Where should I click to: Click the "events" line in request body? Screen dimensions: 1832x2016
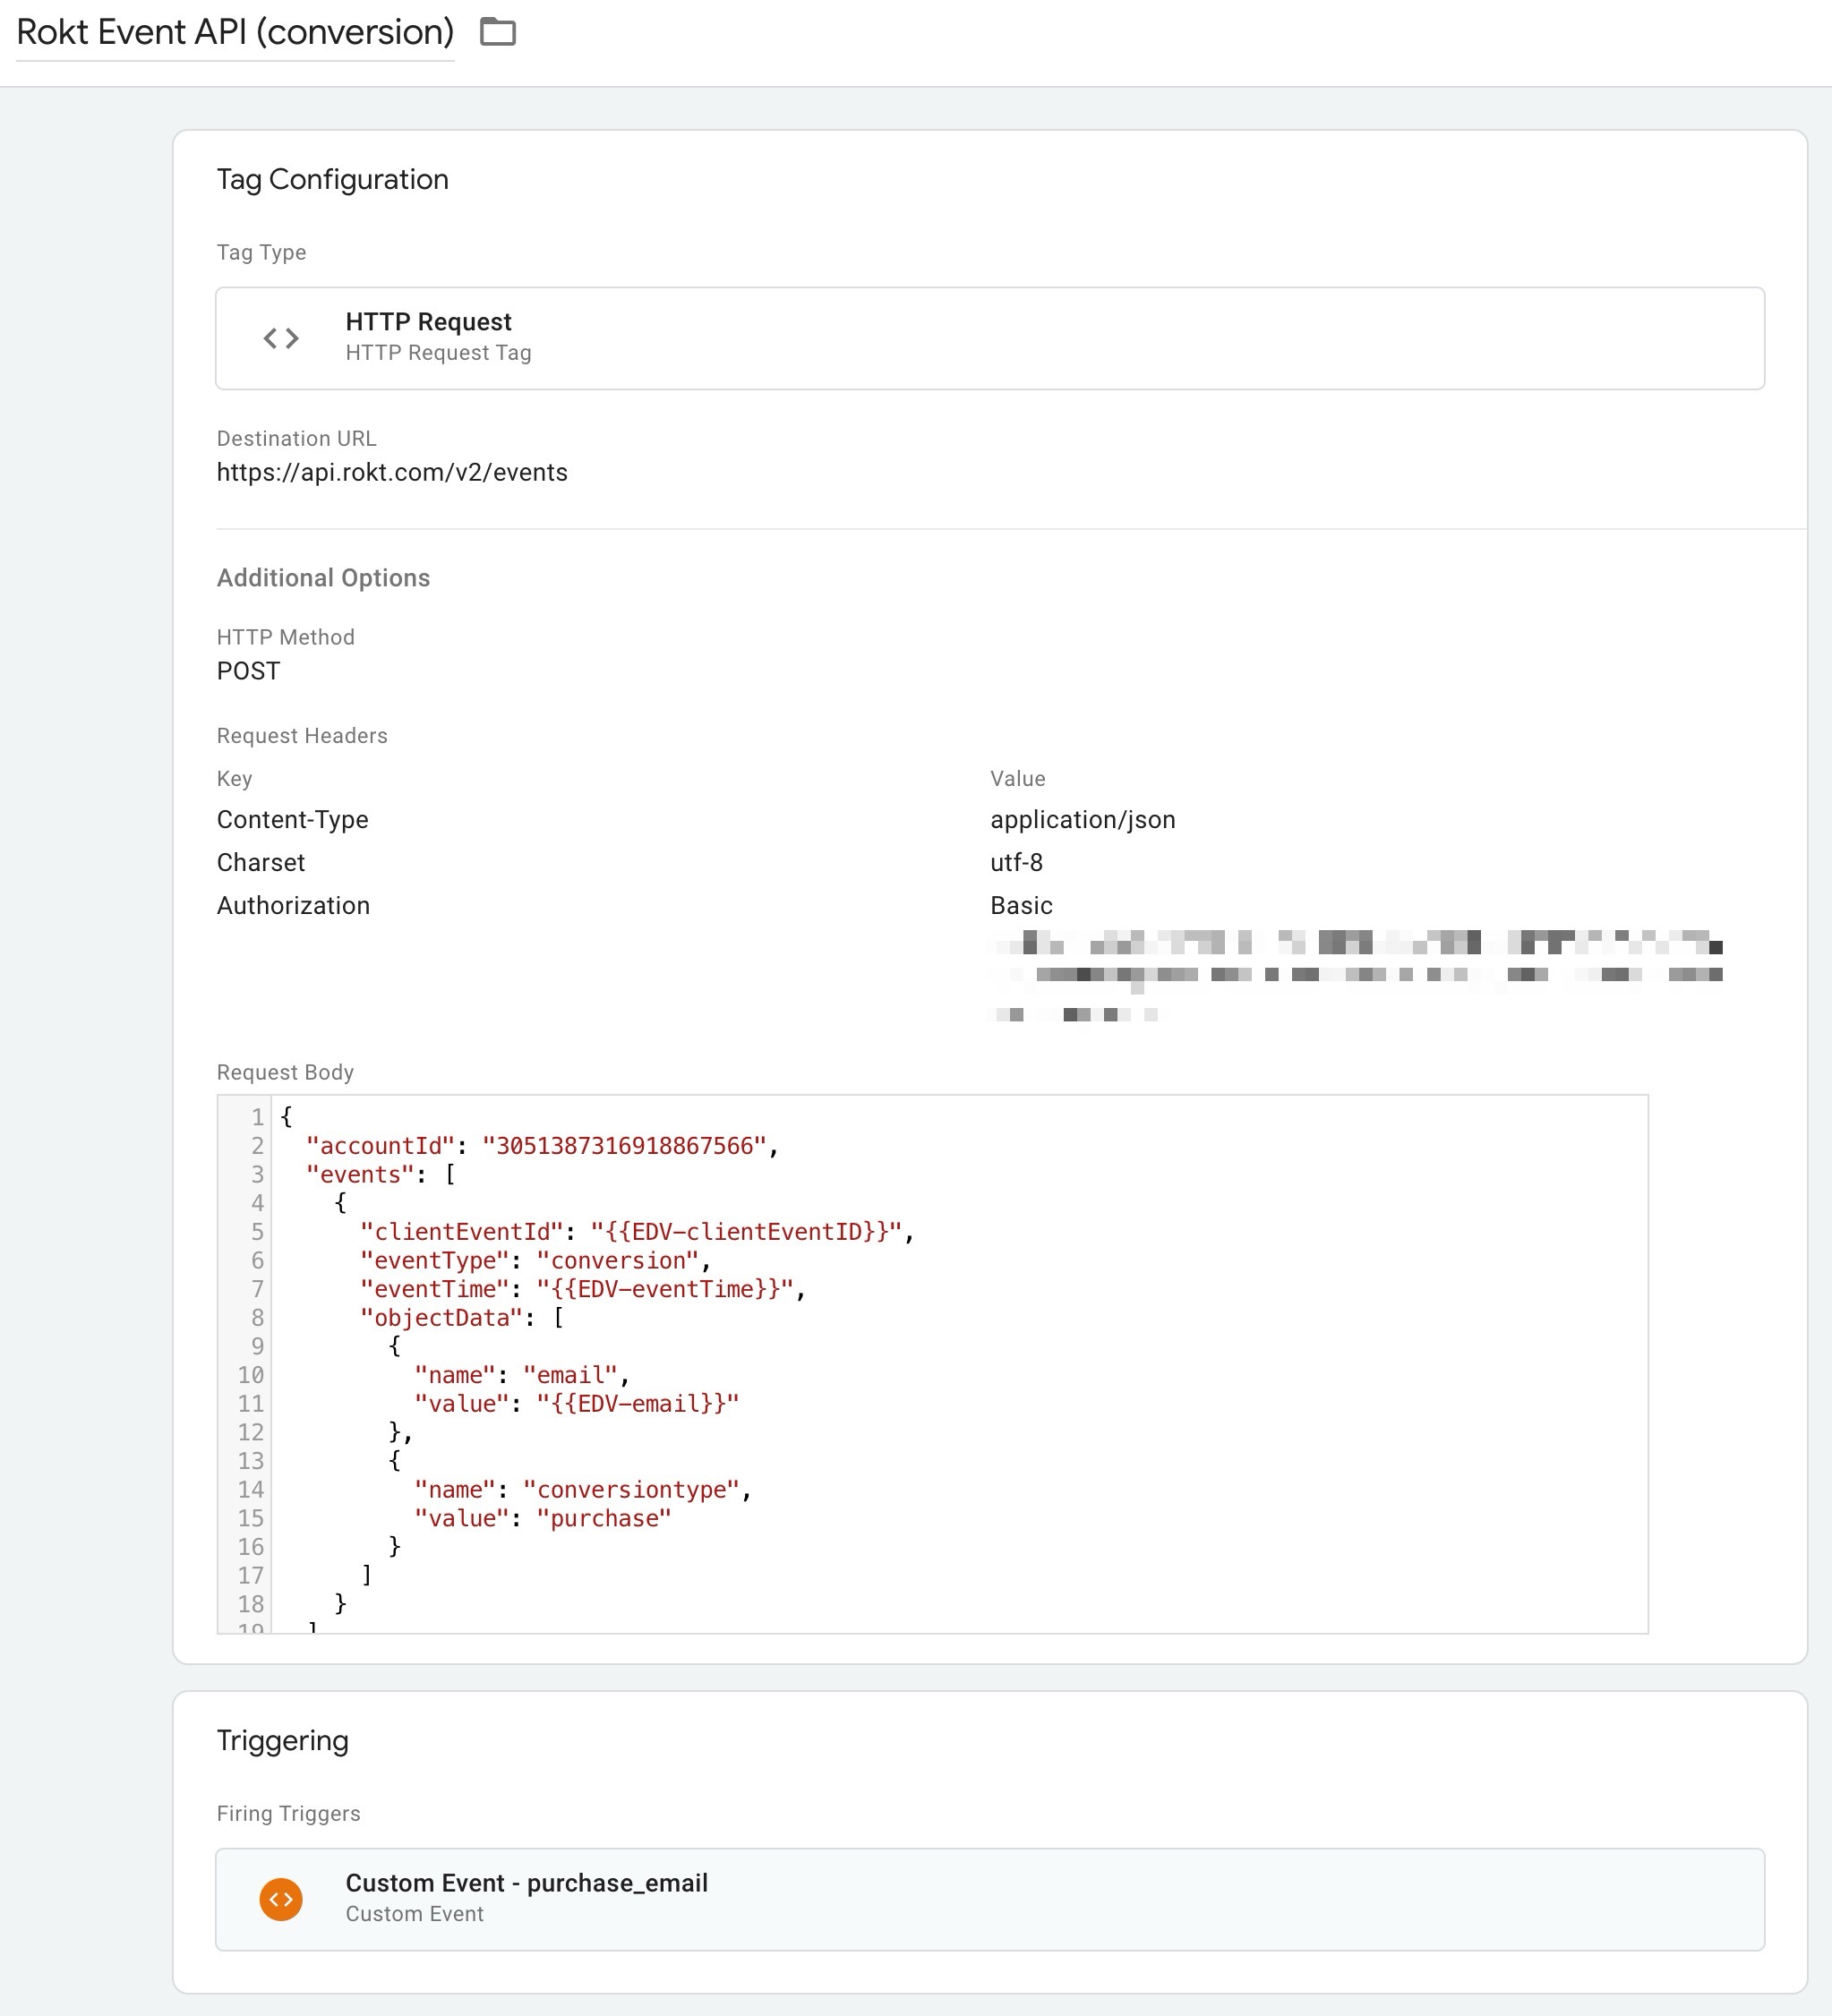381,1174
